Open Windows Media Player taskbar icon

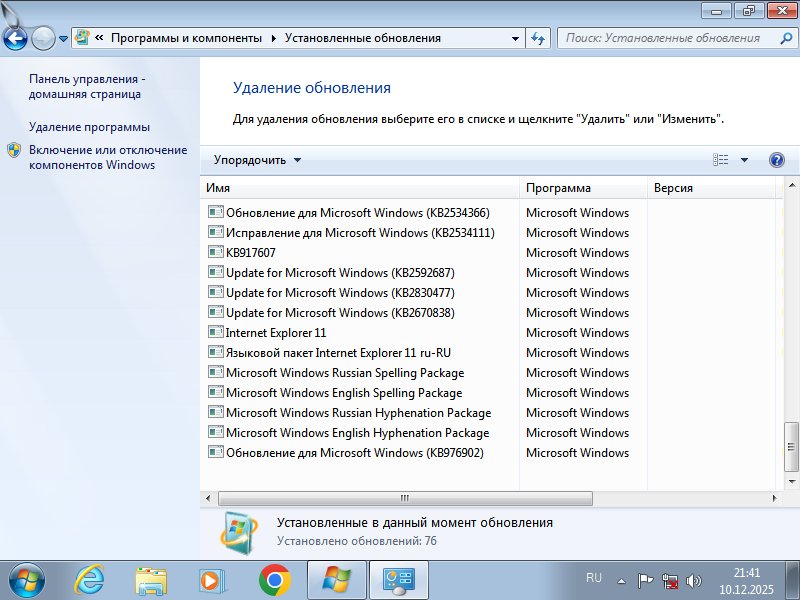(x=211, y=579)
